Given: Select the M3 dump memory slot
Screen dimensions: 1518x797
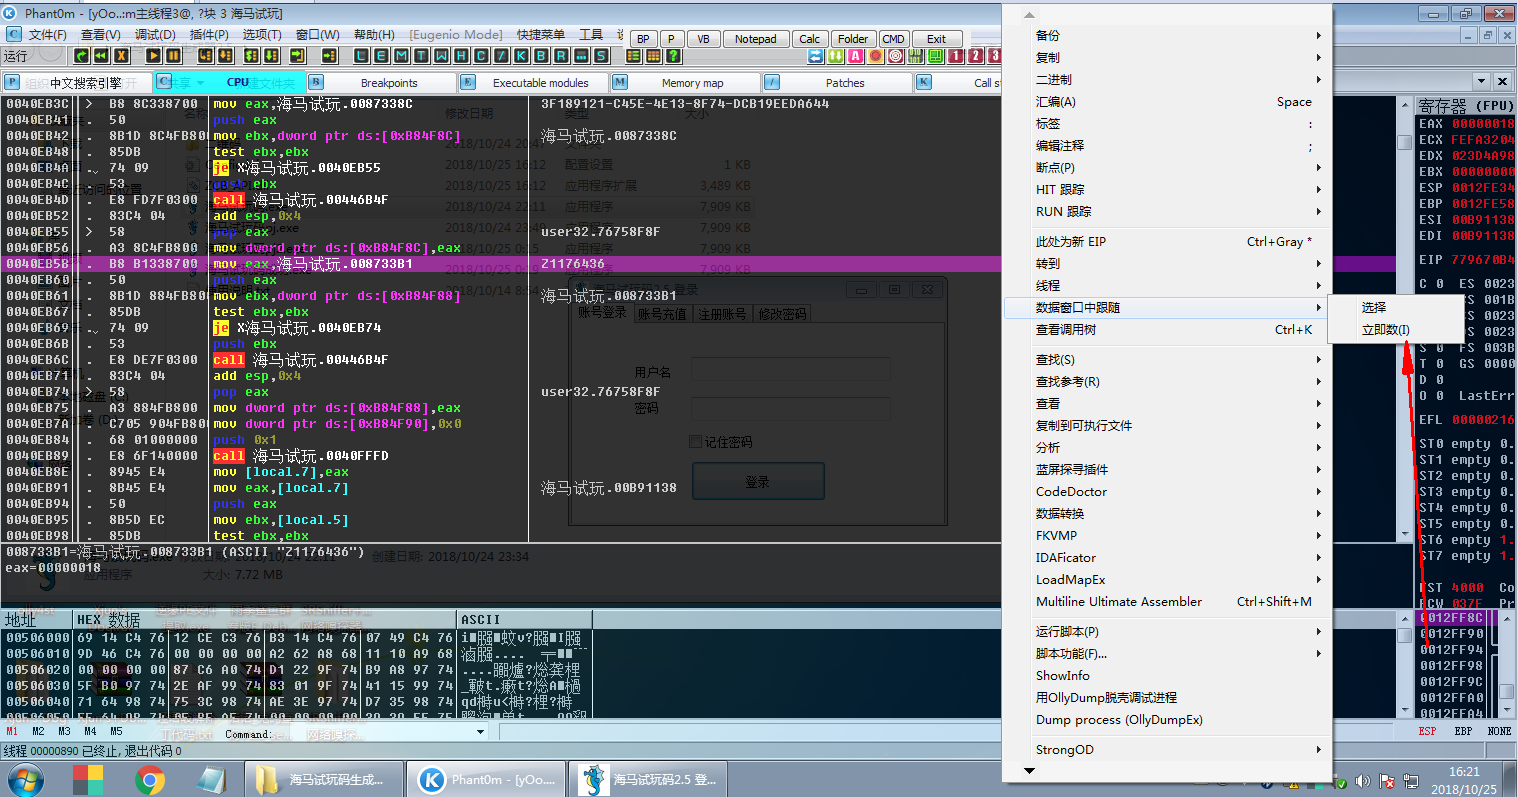Looking at the screenshot, I should (x=64, y=732).
